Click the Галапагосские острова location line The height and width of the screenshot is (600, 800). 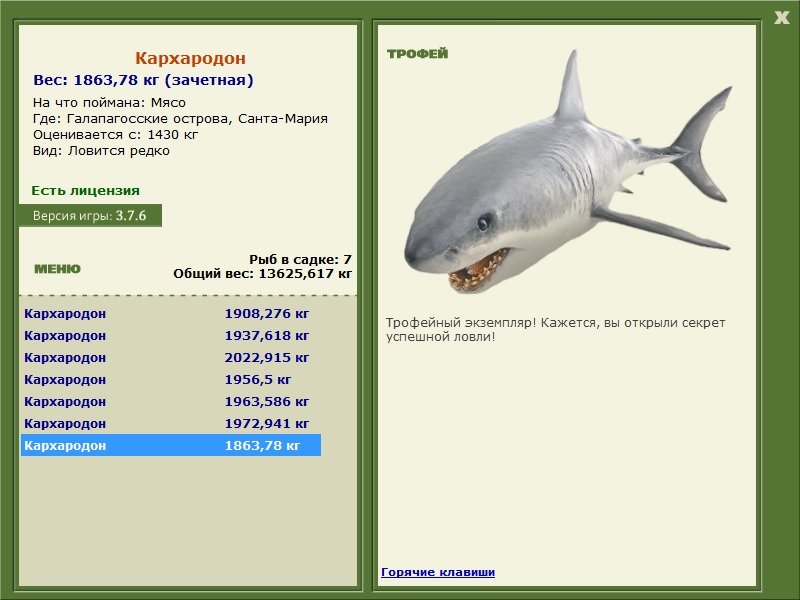pyautogui.click(x=180, y=118)
